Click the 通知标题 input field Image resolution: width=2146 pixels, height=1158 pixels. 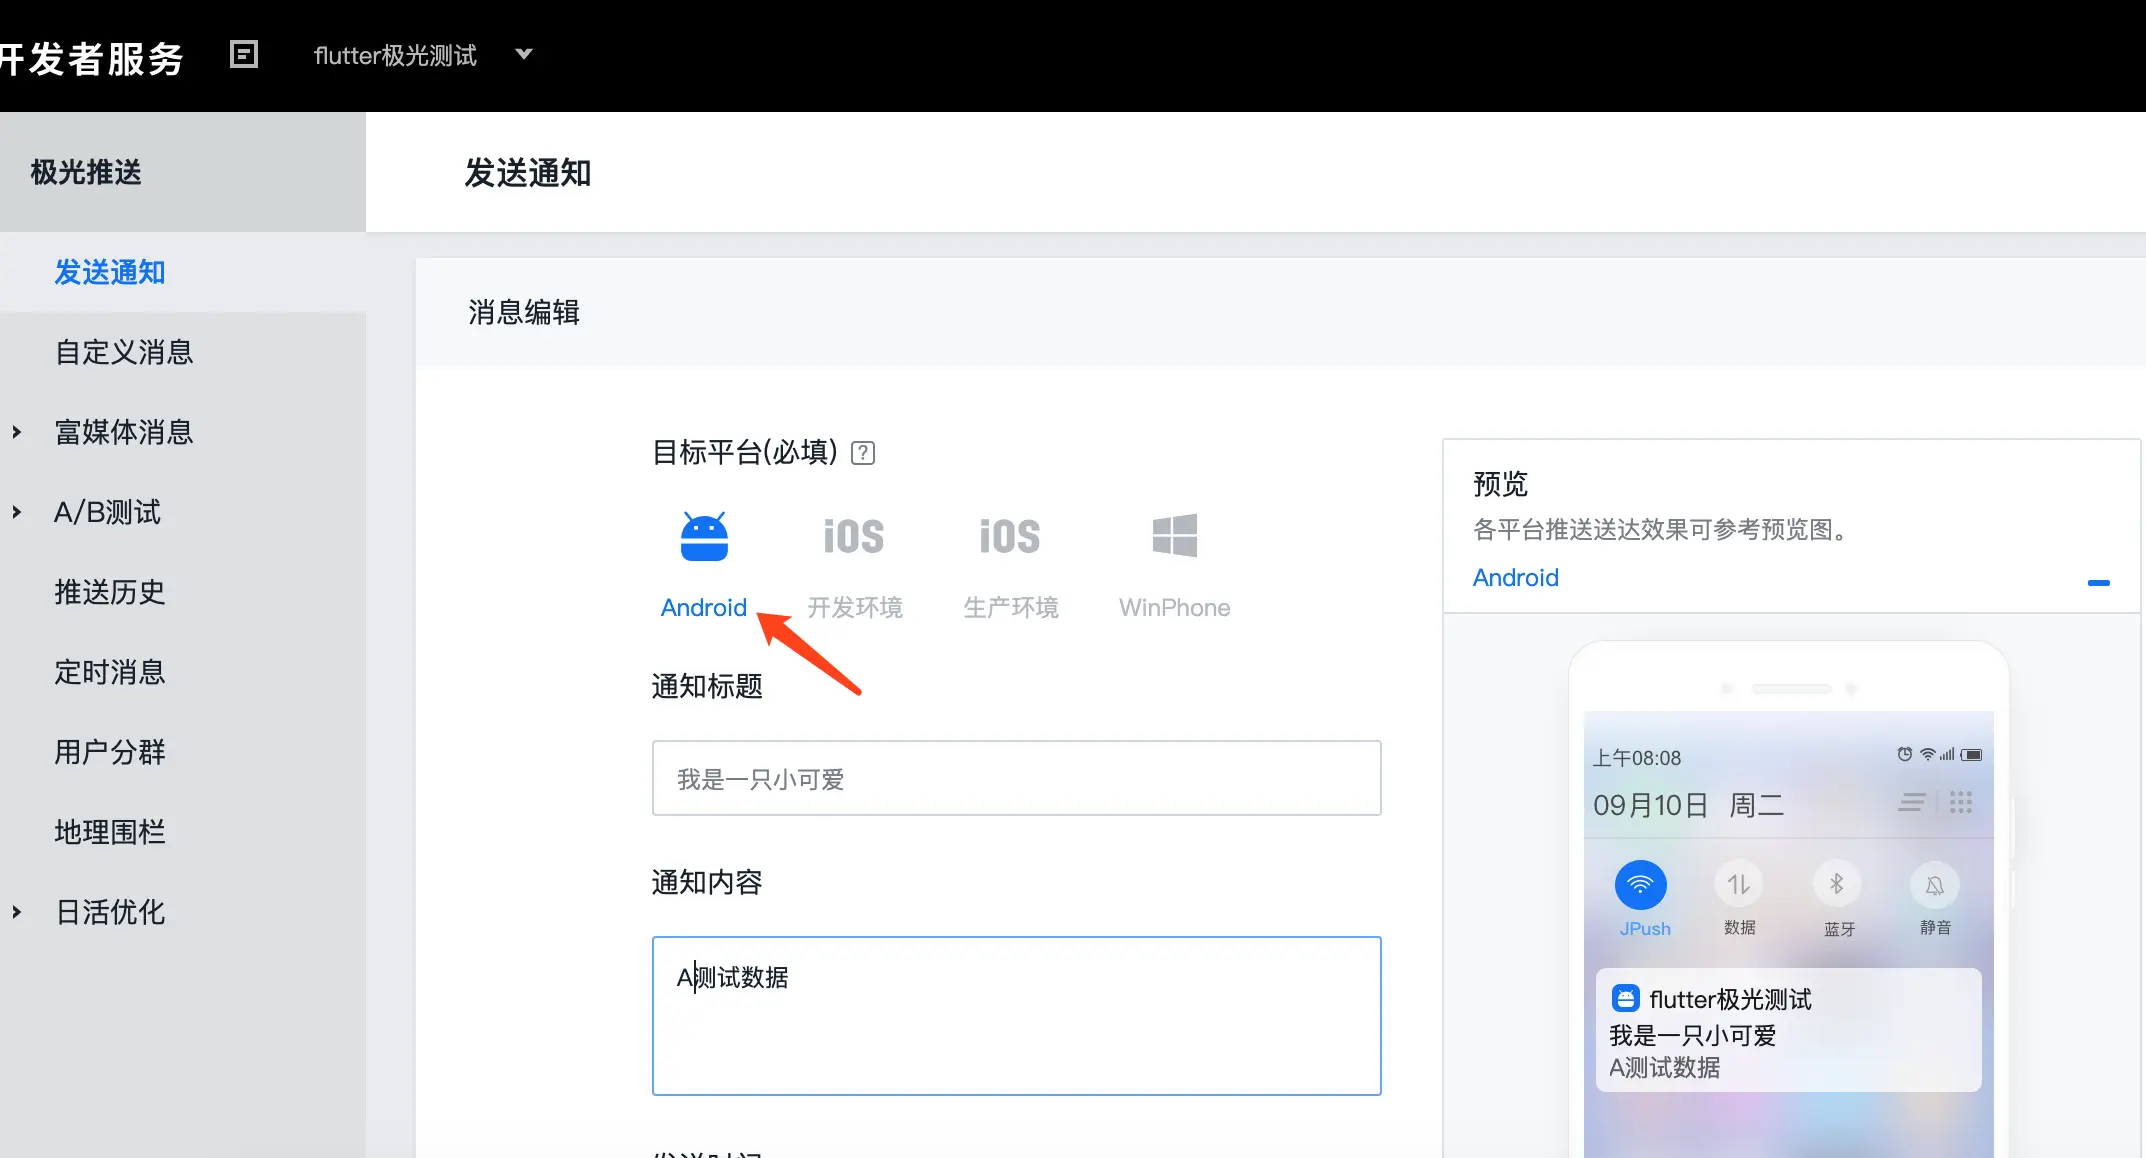(x=1016, y=778)
